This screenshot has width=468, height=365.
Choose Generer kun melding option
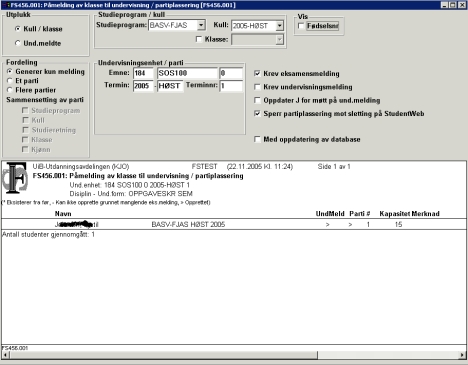coord(10,72)
